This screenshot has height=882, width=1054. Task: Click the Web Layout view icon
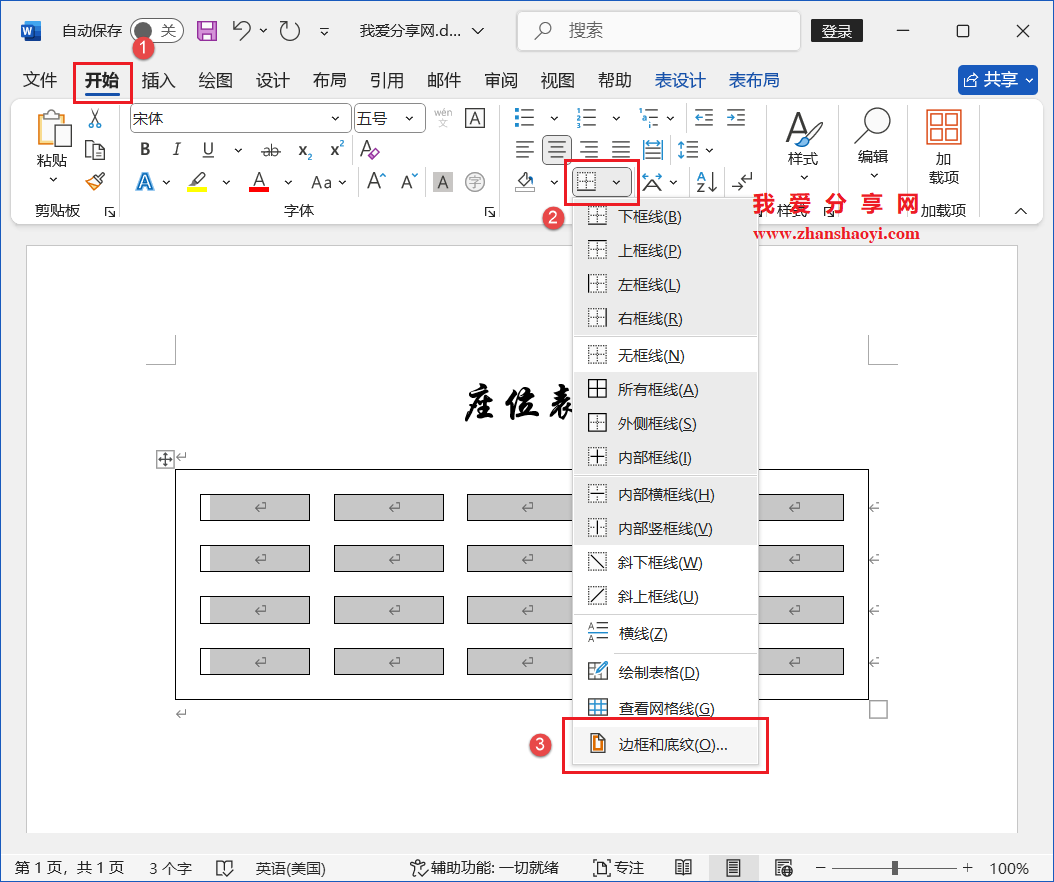click(783, 867)
